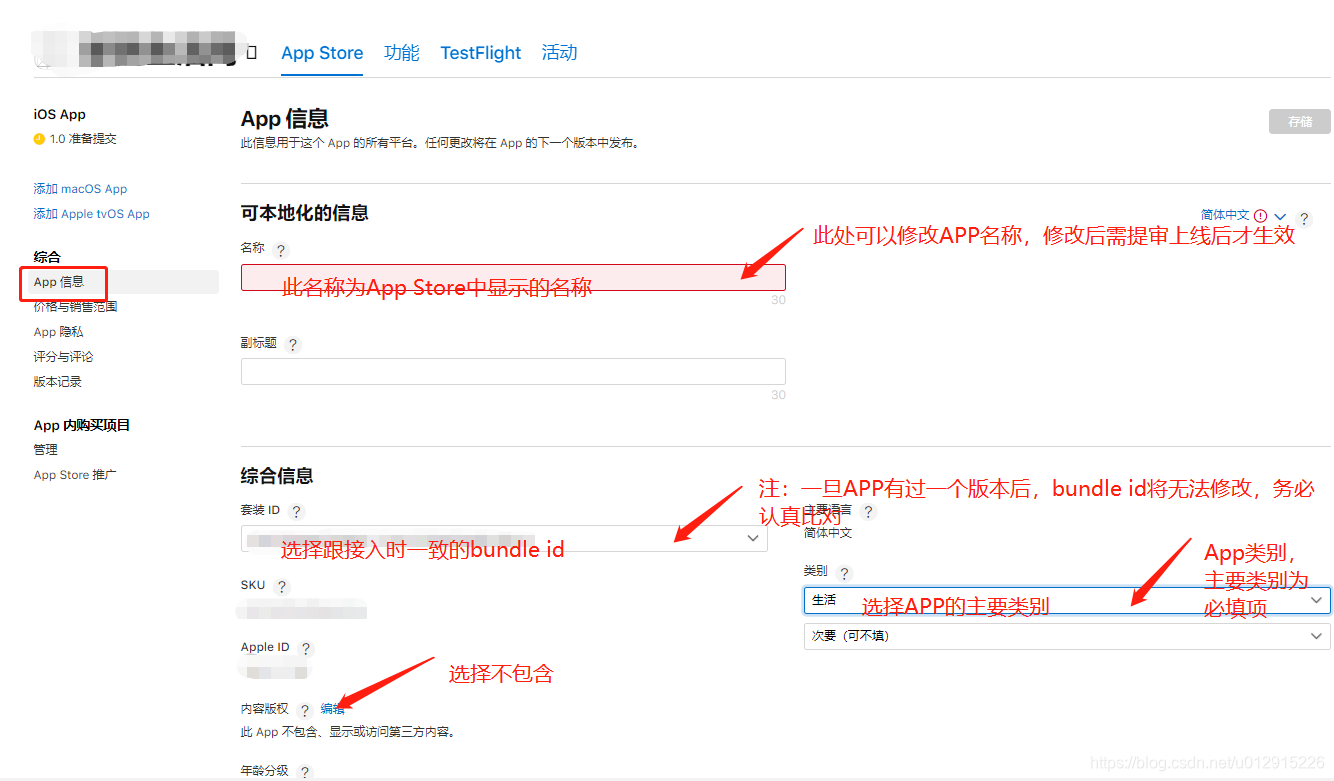Open 评分与评论 in sidebar
The height and width of the screenshot is (781, 1334).
tap(63, 357)
